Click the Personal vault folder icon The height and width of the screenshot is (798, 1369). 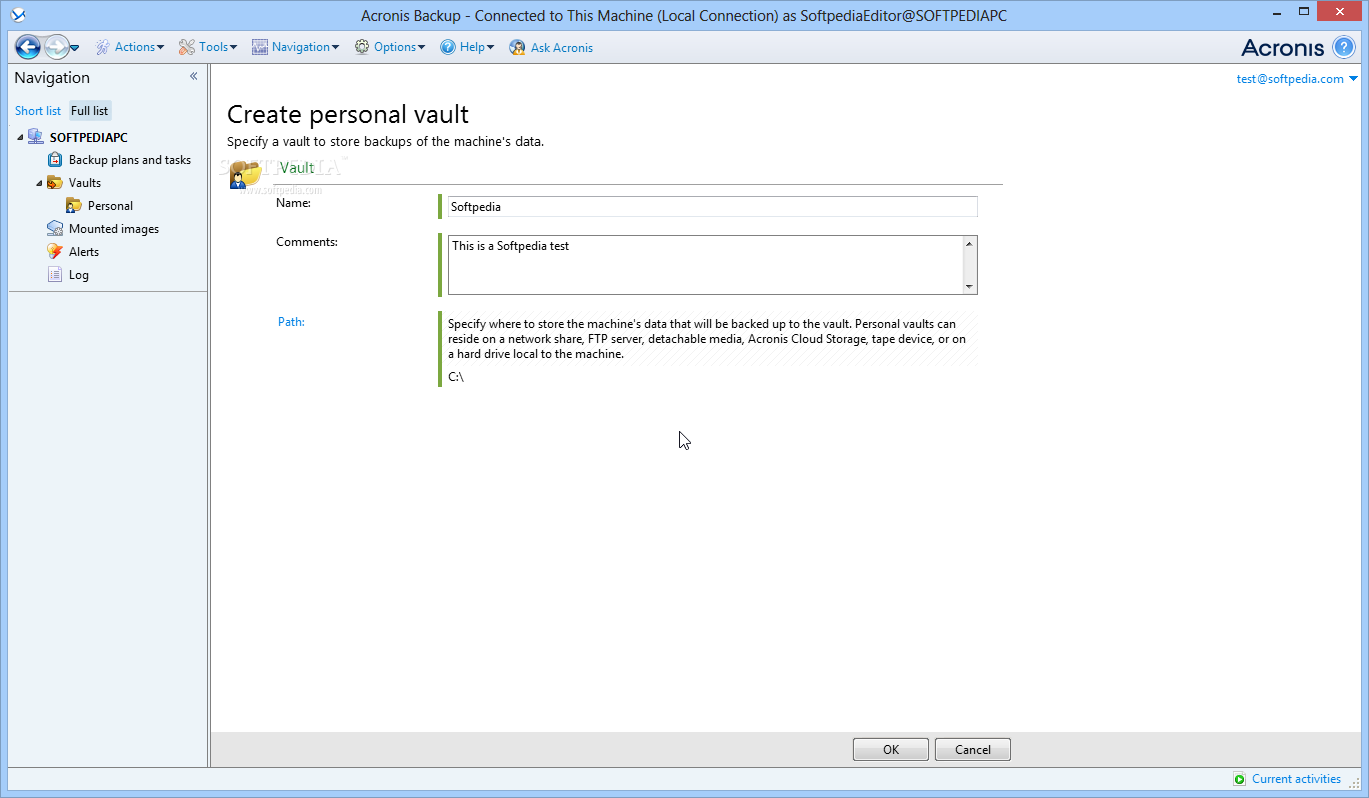(74, 206)
